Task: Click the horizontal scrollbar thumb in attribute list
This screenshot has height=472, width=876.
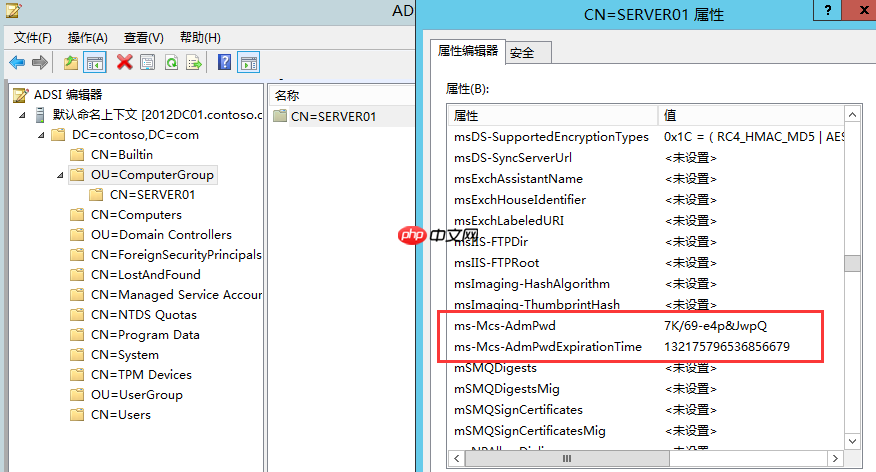Action: 566,459
